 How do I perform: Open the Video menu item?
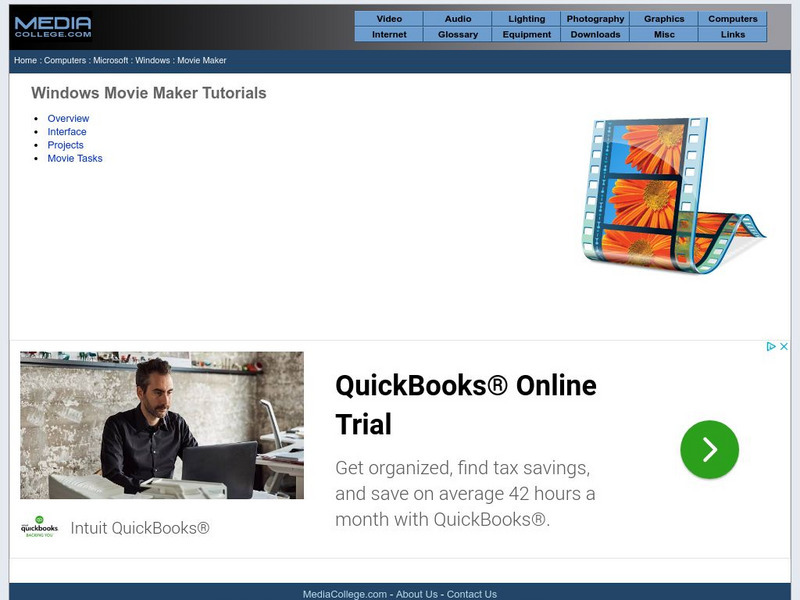point(389,19)
